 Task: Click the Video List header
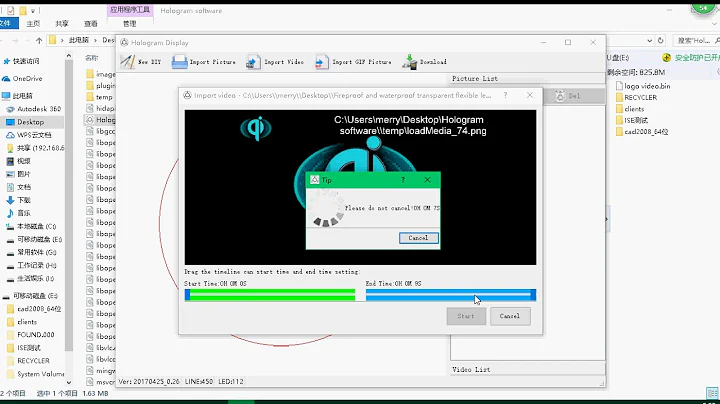point(471,369)
